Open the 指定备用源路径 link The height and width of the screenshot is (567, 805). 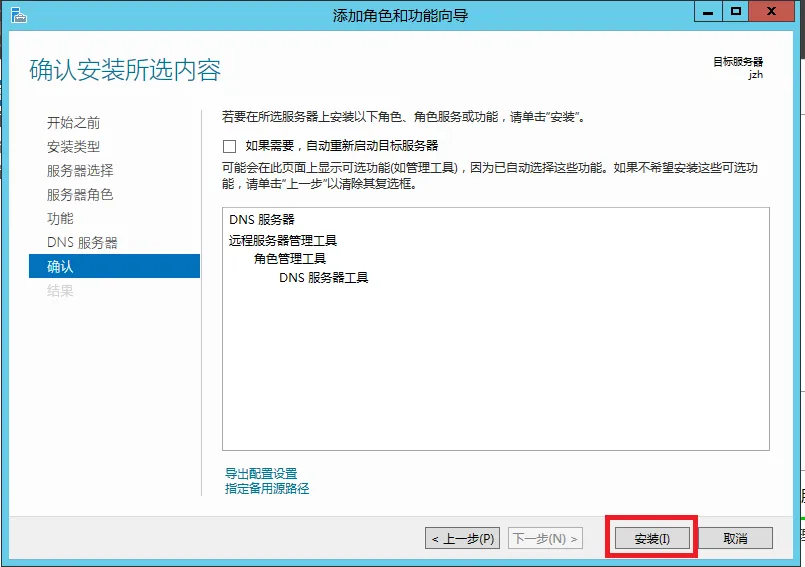pos(267,488)
